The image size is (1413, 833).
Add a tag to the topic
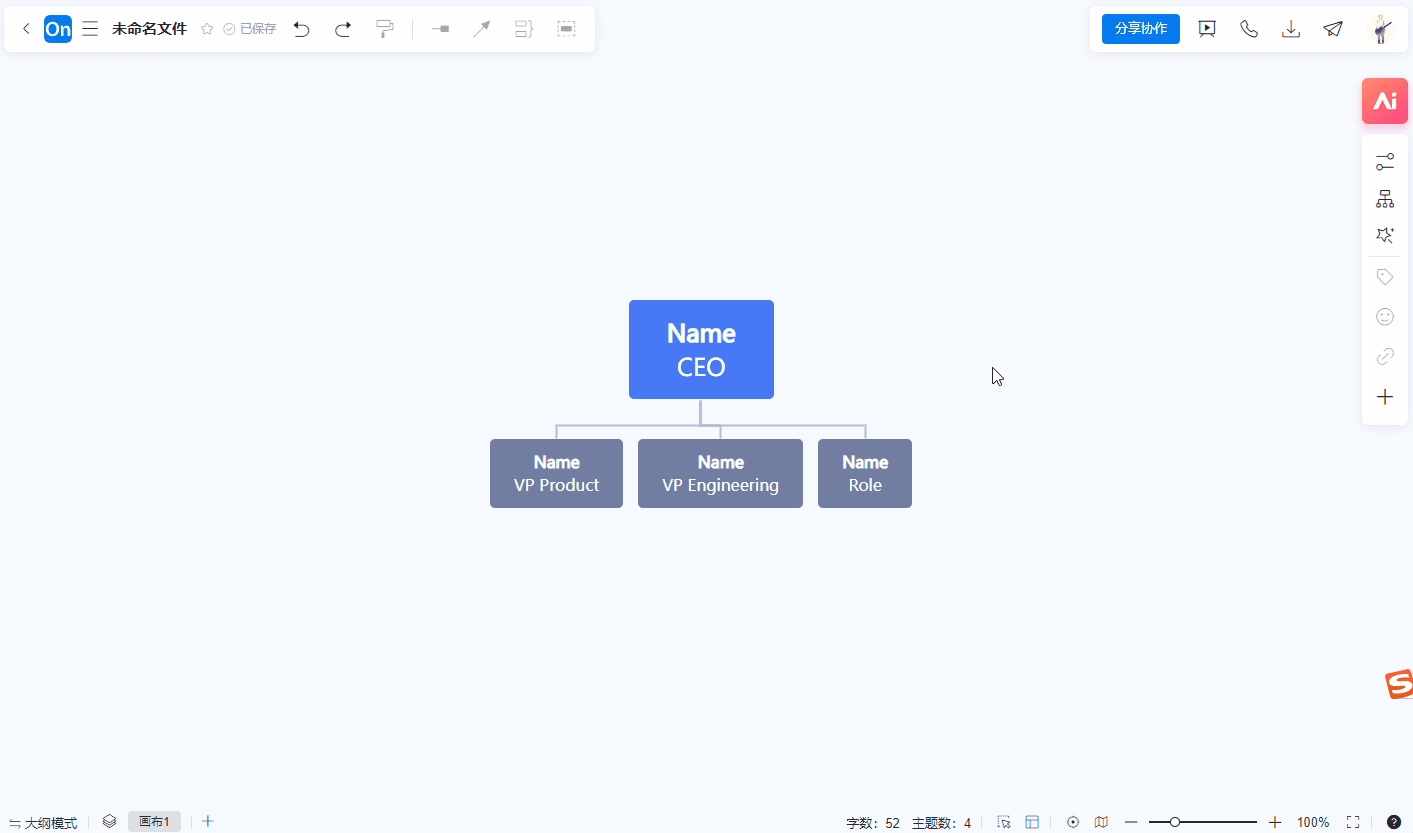(1385, 277)
